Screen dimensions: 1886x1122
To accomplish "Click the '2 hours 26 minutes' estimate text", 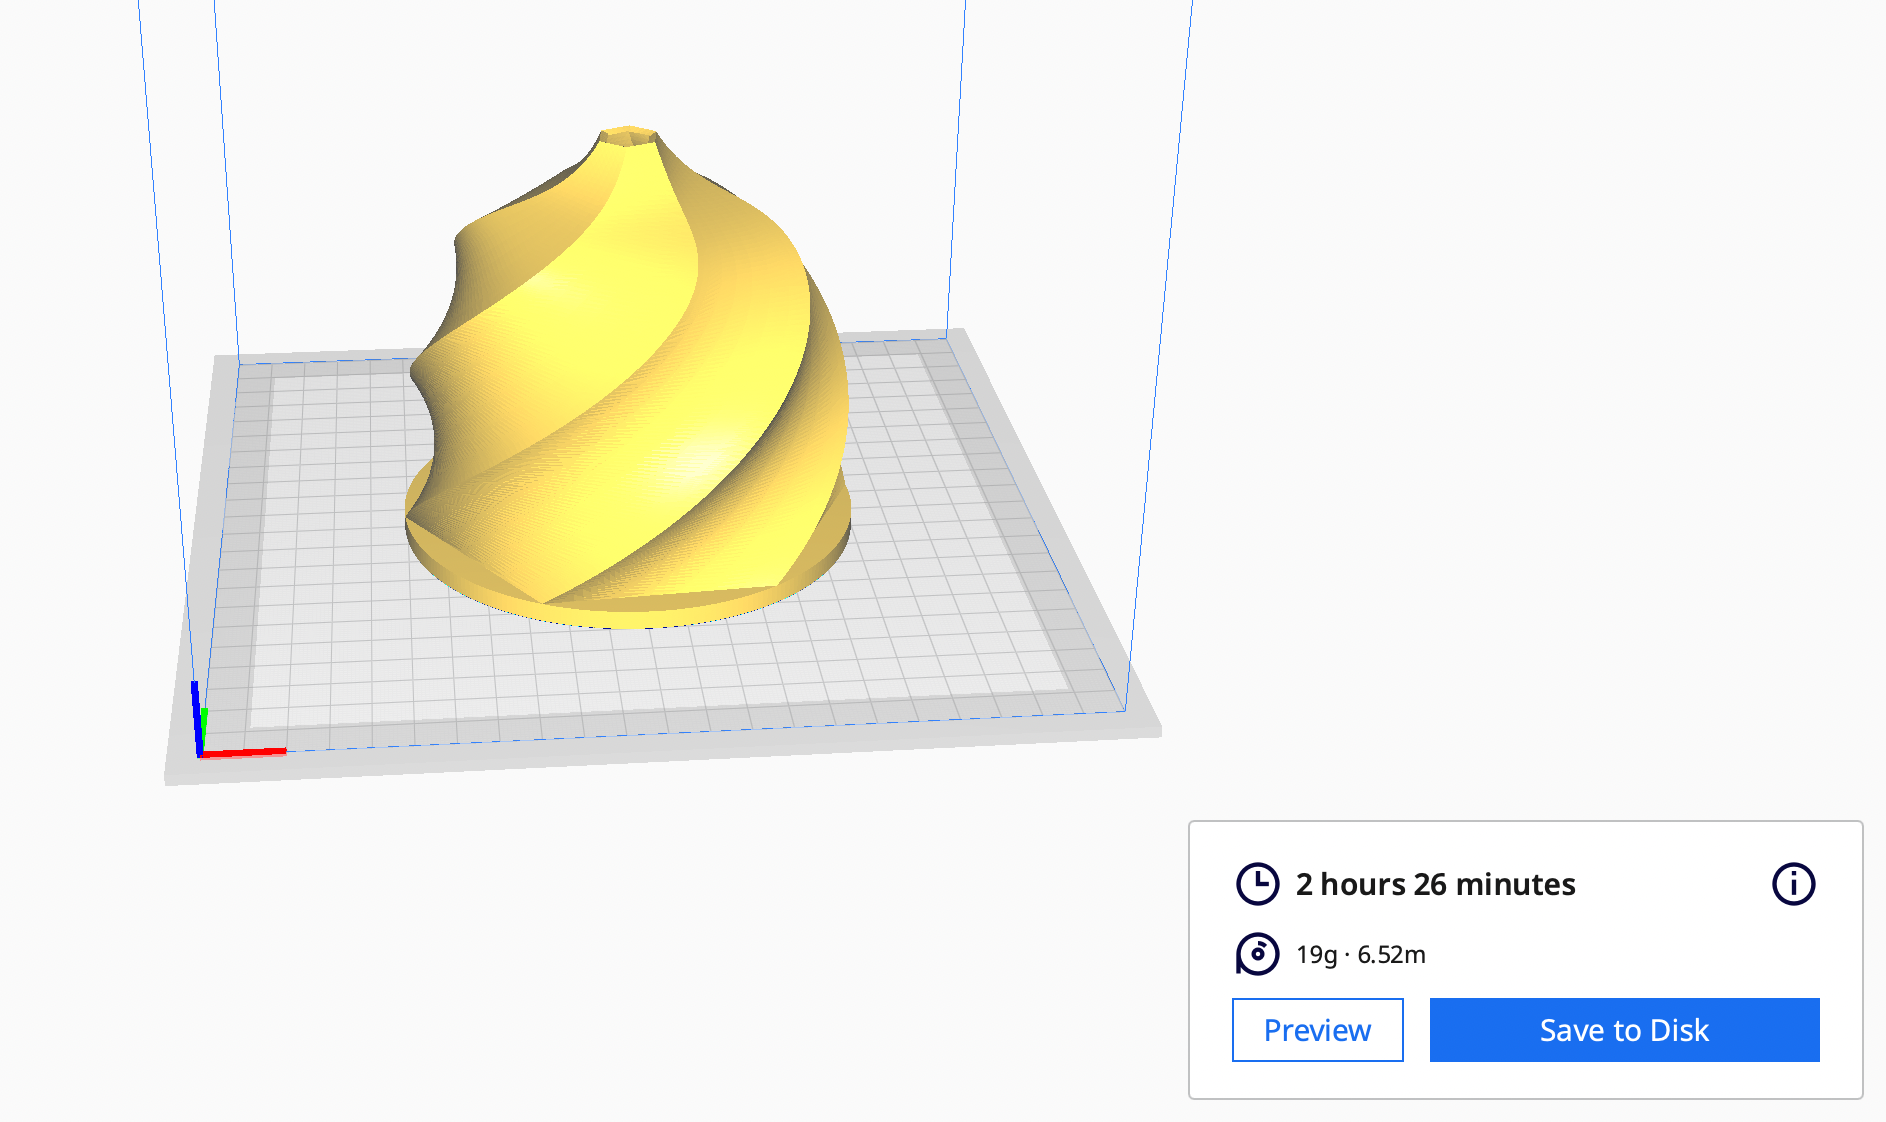I will pyautogui.click(x=1435, y=884).
